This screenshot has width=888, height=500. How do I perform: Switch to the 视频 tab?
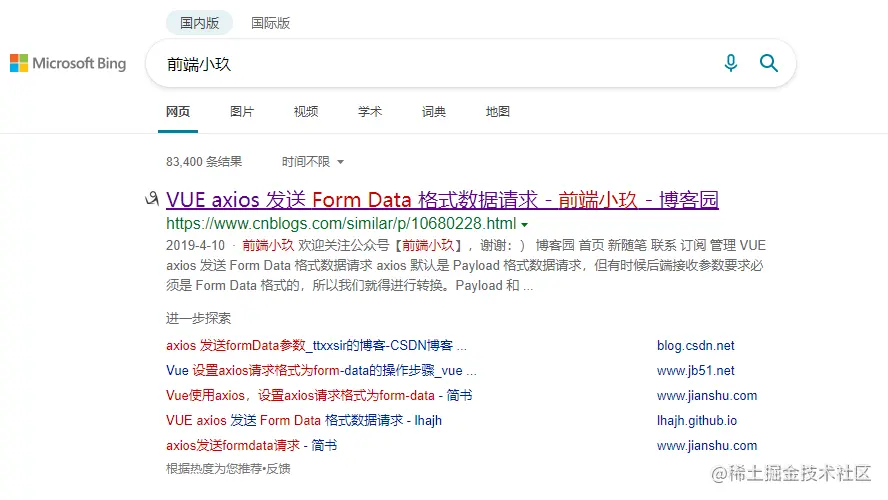(x=306, y=112)
